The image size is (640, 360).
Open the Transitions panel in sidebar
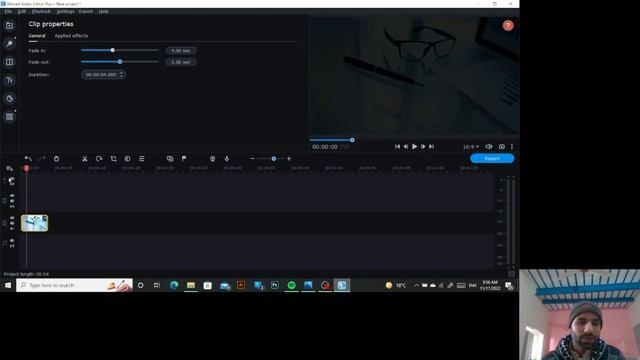[x=9, y=62]
